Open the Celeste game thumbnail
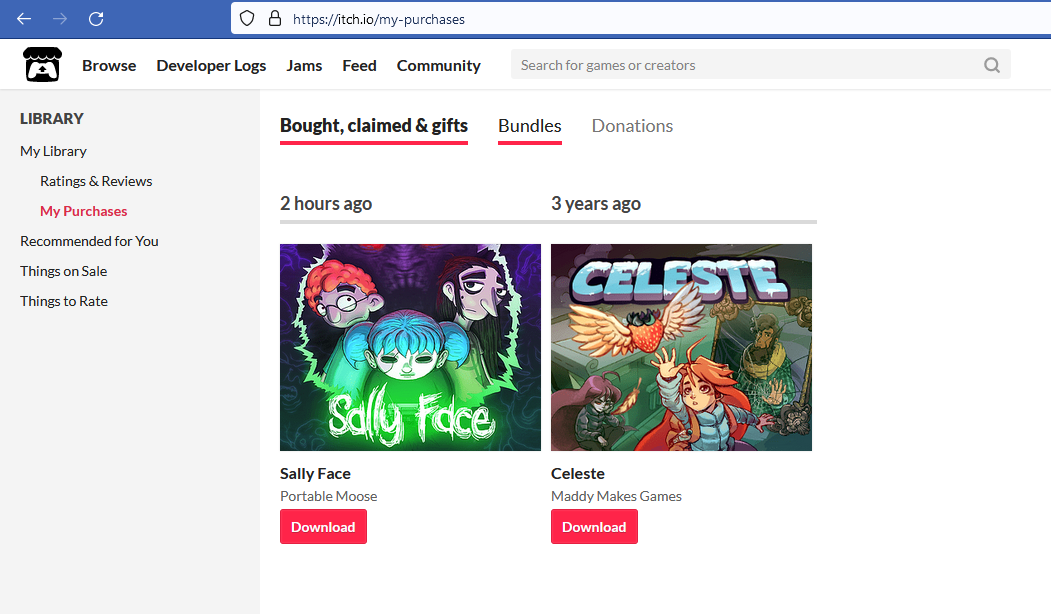This screenshot has height=614, width=1051. [681, 347]
